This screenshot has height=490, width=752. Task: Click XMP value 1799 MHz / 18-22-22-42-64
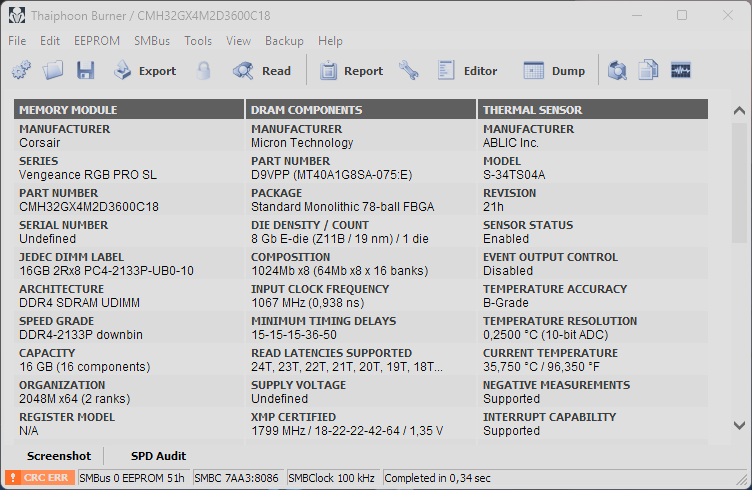[x=347, y=431]
